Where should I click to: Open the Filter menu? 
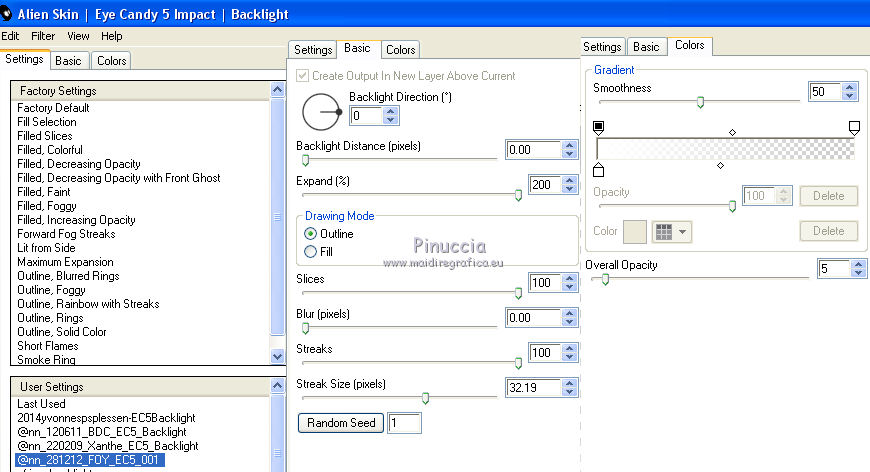[x=43, y=36]
